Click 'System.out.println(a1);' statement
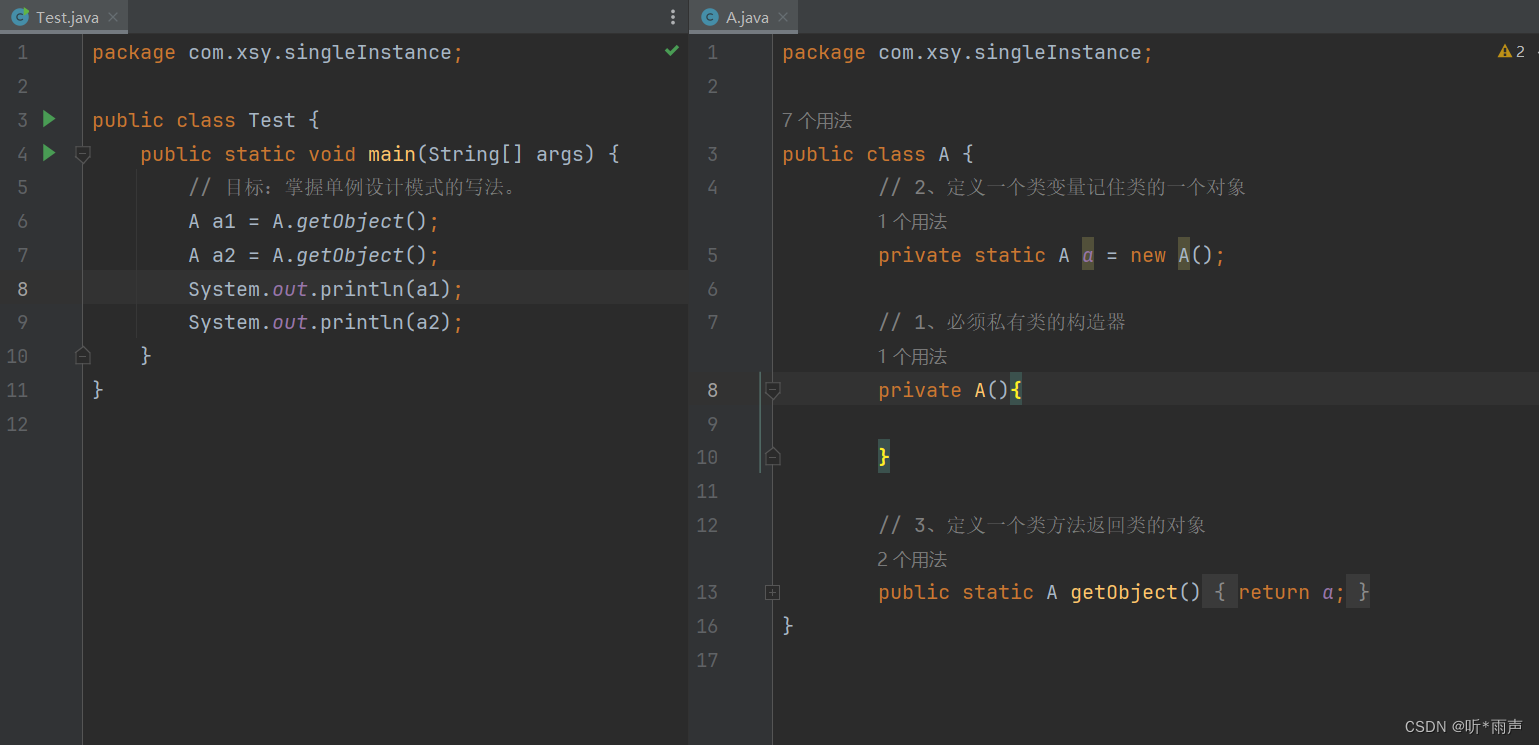This screenshot has width=1539, height=745. tap(326, 289)
